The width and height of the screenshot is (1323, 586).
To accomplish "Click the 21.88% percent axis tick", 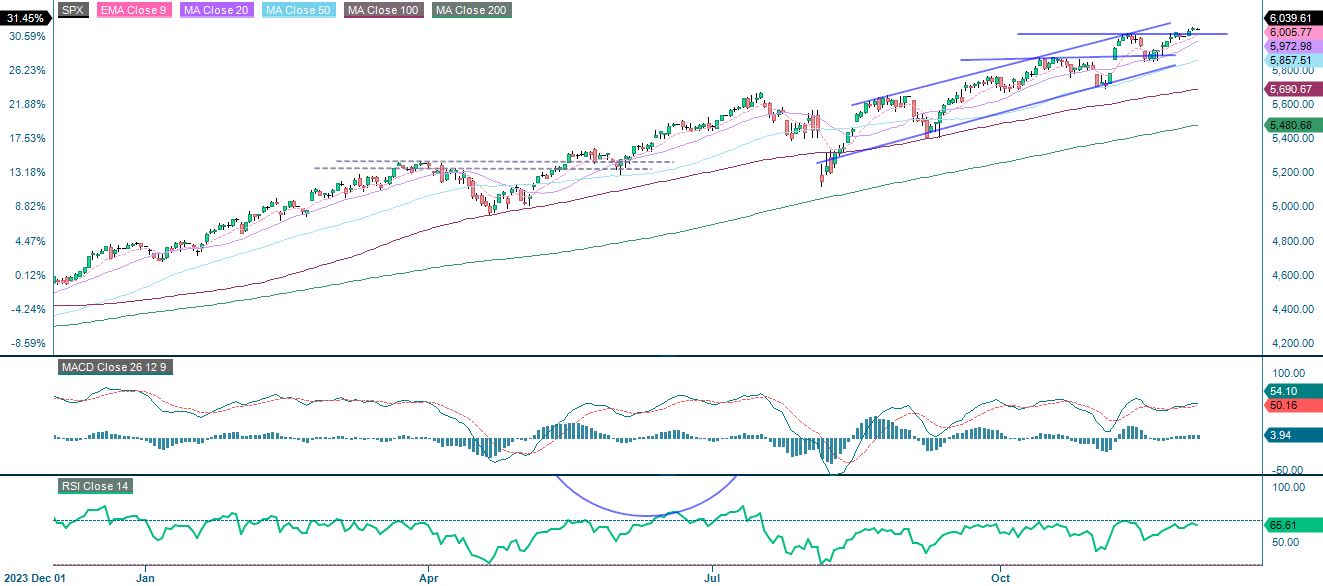I will point(26,104).
